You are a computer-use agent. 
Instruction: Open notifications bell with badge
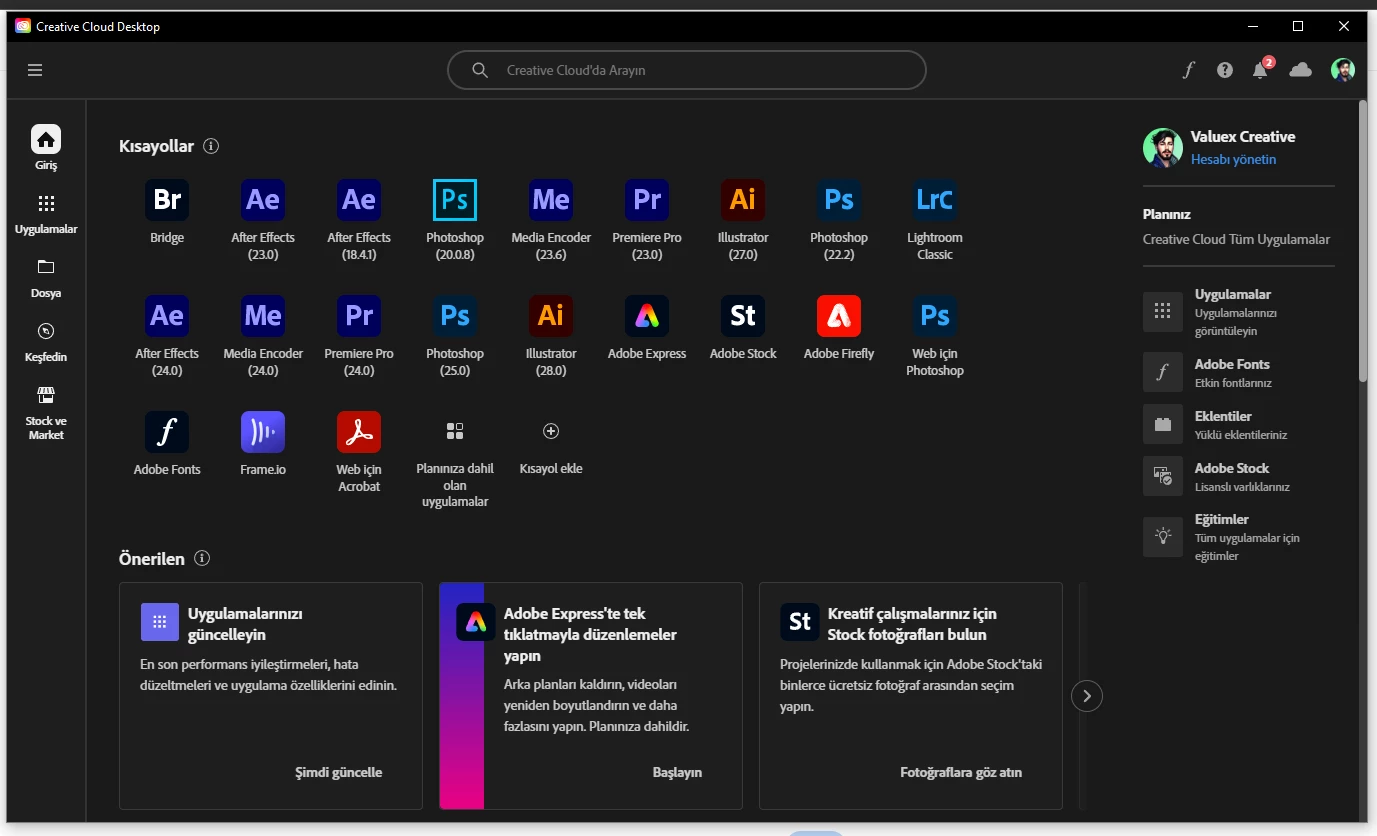click(x=1262, y=69)
